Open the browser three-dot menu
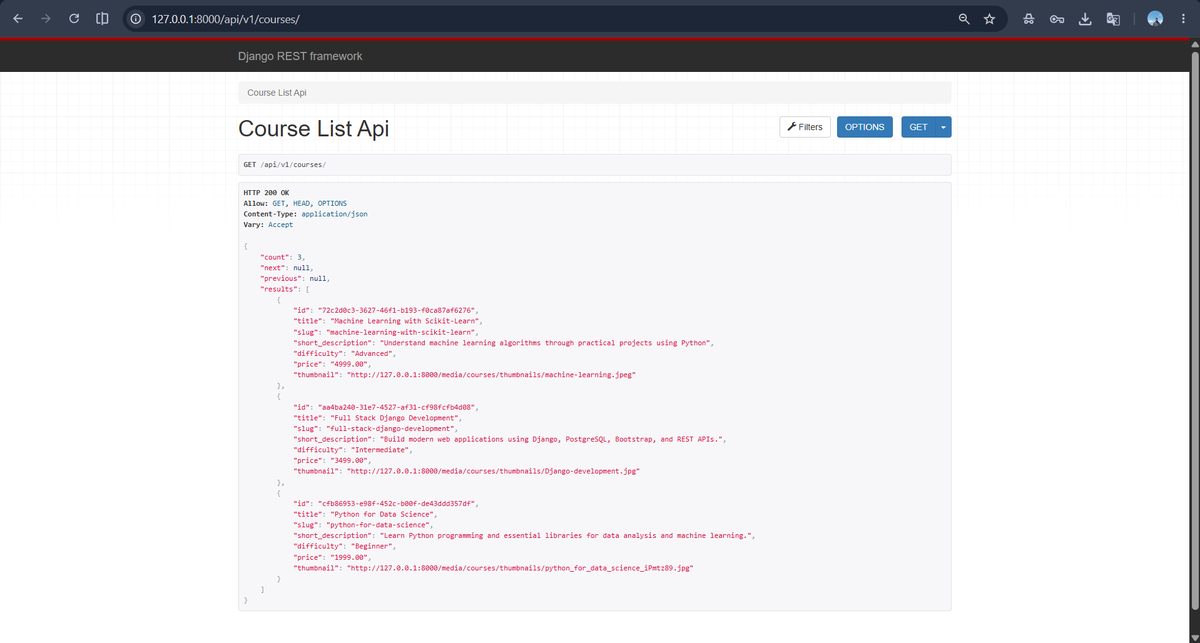This screenshot has width=1200, height=643. point(1183,19)
